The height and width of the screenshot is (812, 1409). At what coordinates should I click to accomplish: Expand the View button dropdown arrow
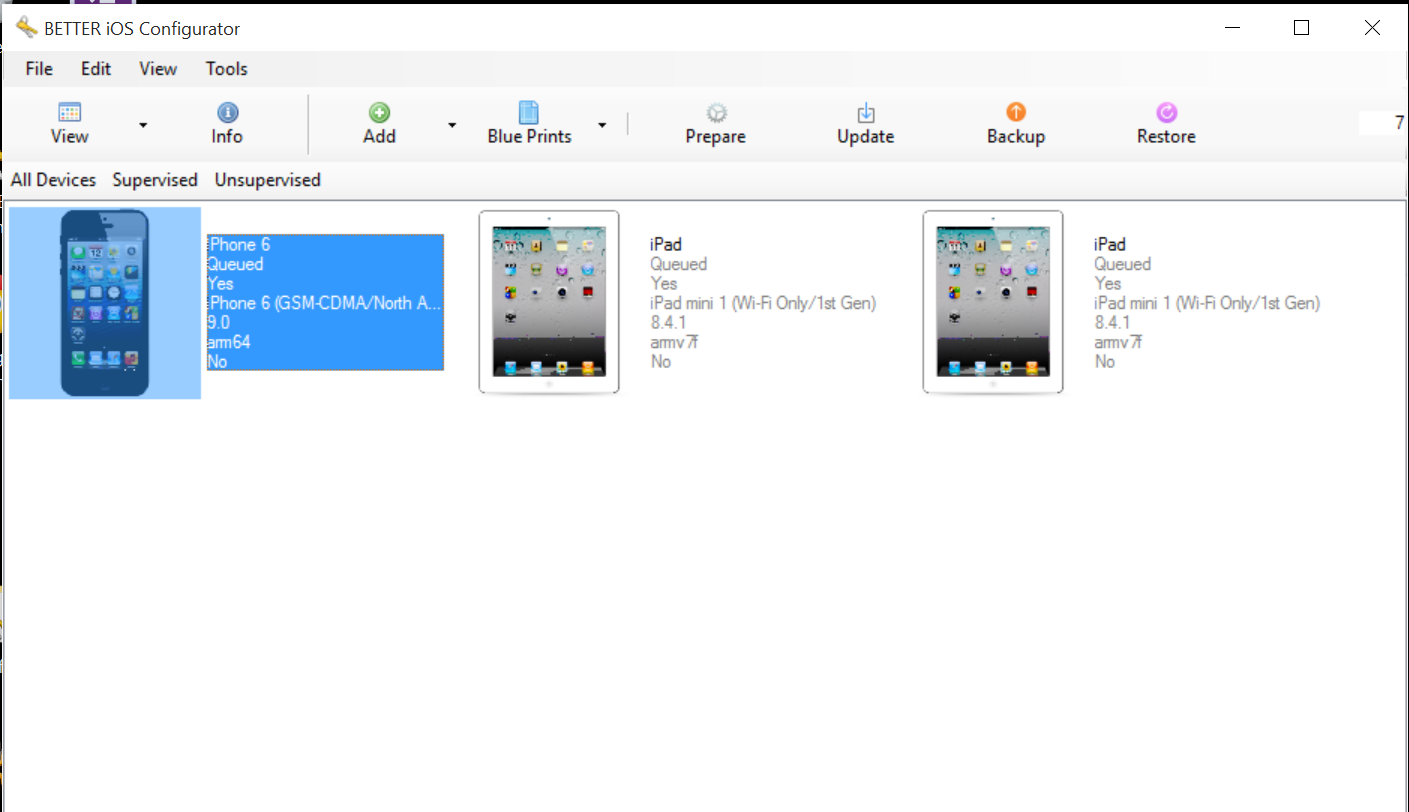[143, 125]
